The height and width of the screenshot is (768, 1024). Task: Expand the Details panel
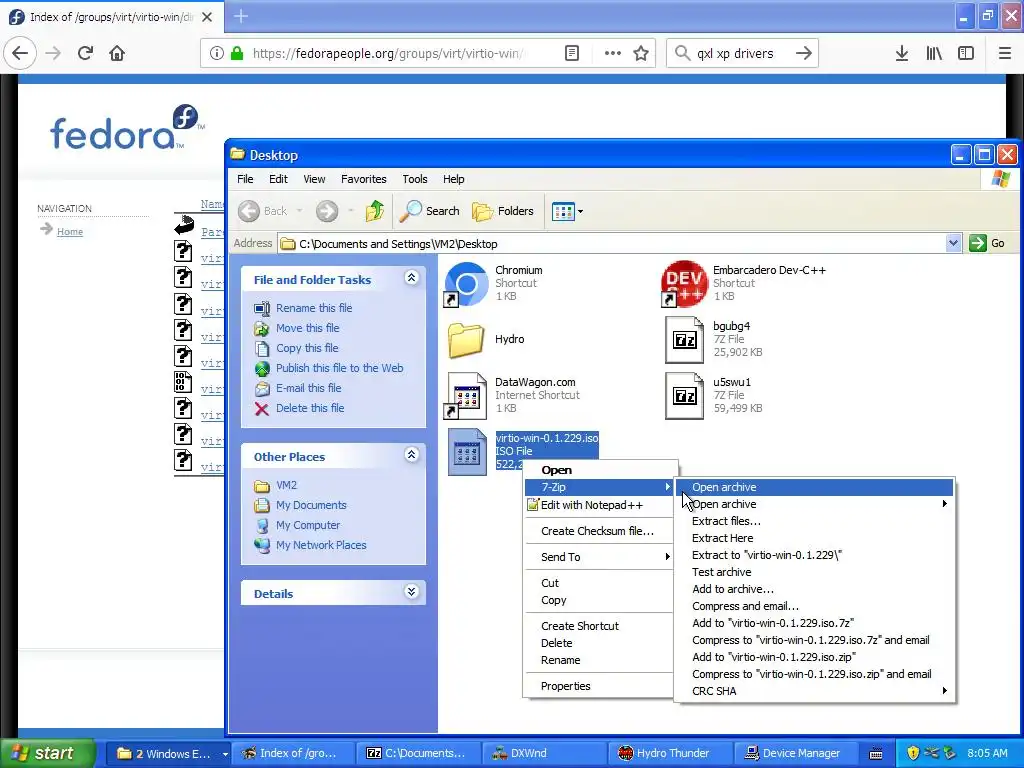click(411, 592)
